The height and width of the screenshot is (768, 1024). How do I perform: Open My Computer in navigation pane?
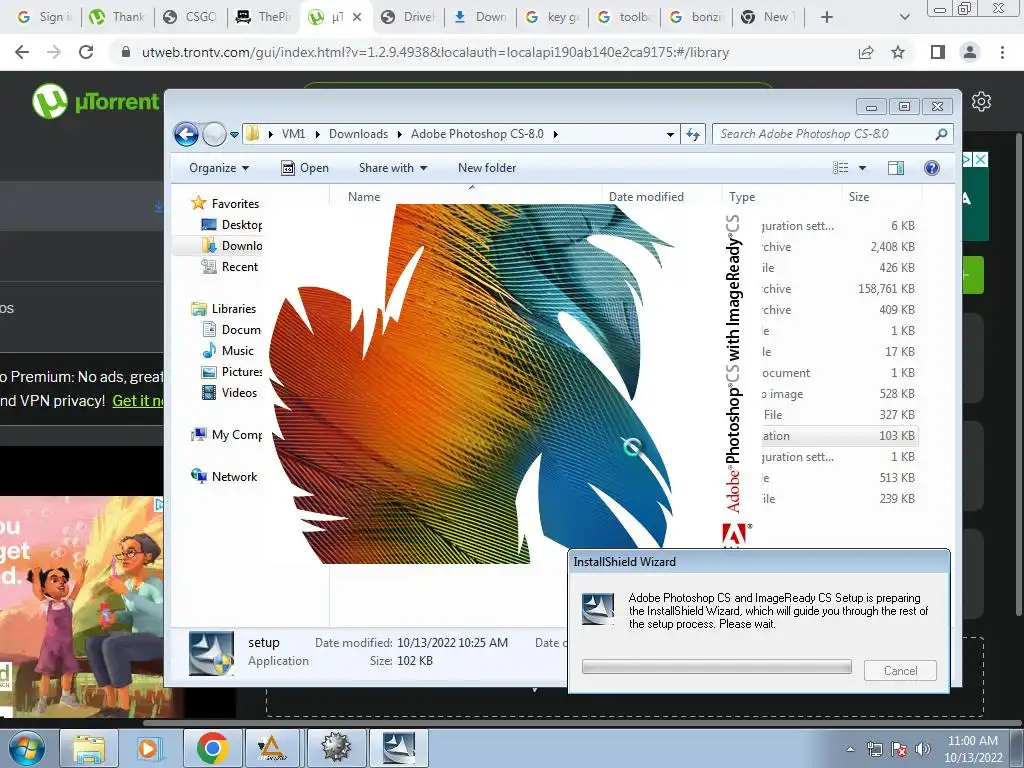(227, 435)
